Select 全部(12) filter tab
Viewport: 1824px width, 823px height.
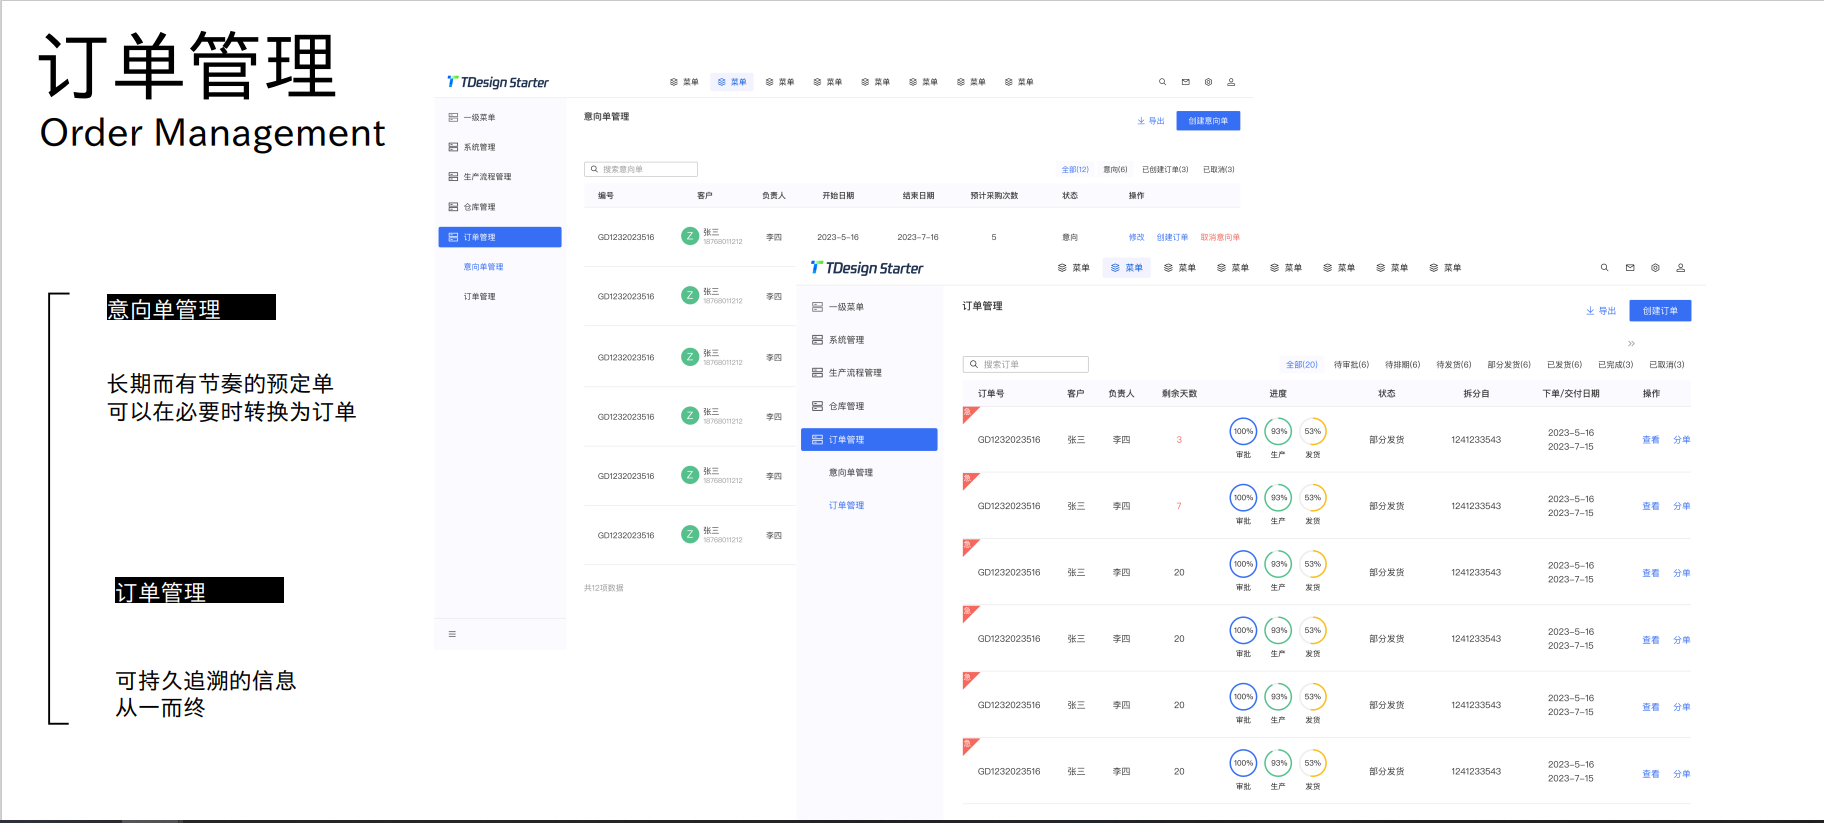point(1075,170)
